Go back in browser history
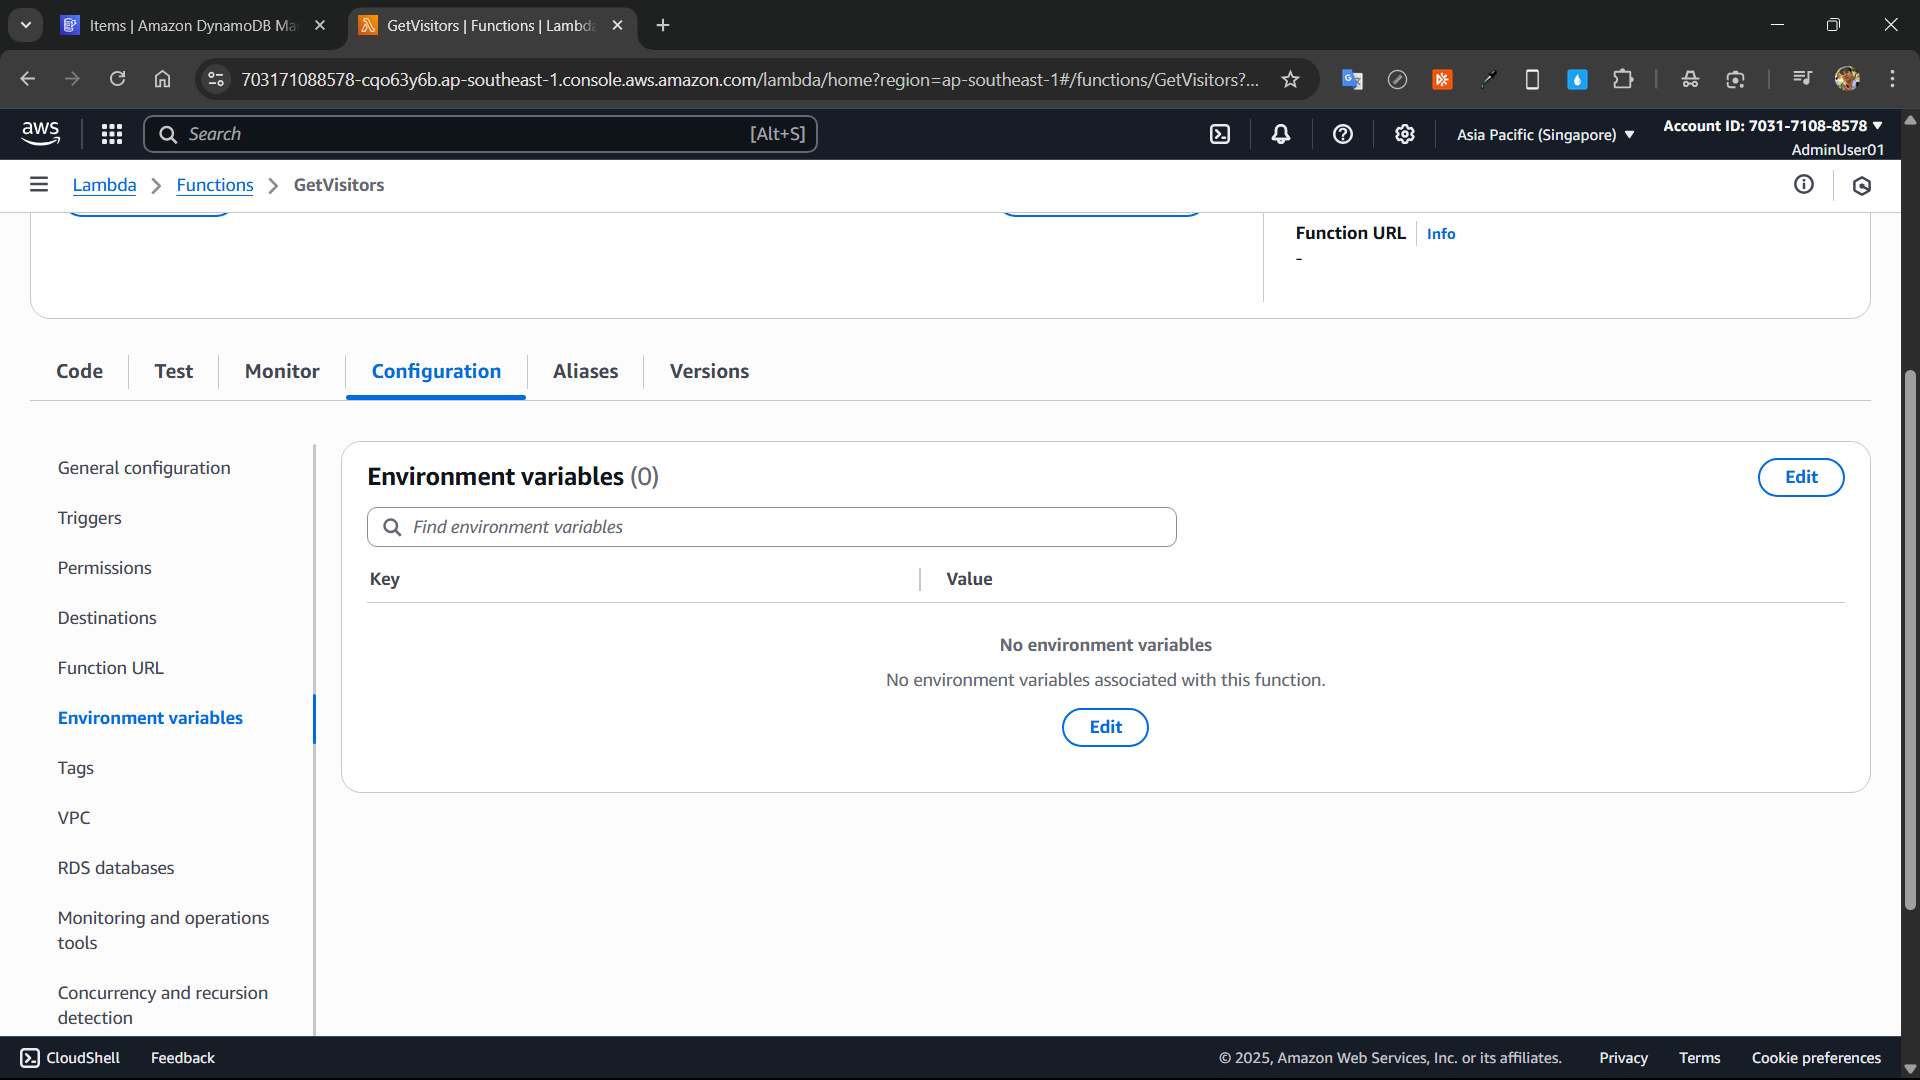1920x1080 pixels. pyautogui.click(x=28, y=79)
